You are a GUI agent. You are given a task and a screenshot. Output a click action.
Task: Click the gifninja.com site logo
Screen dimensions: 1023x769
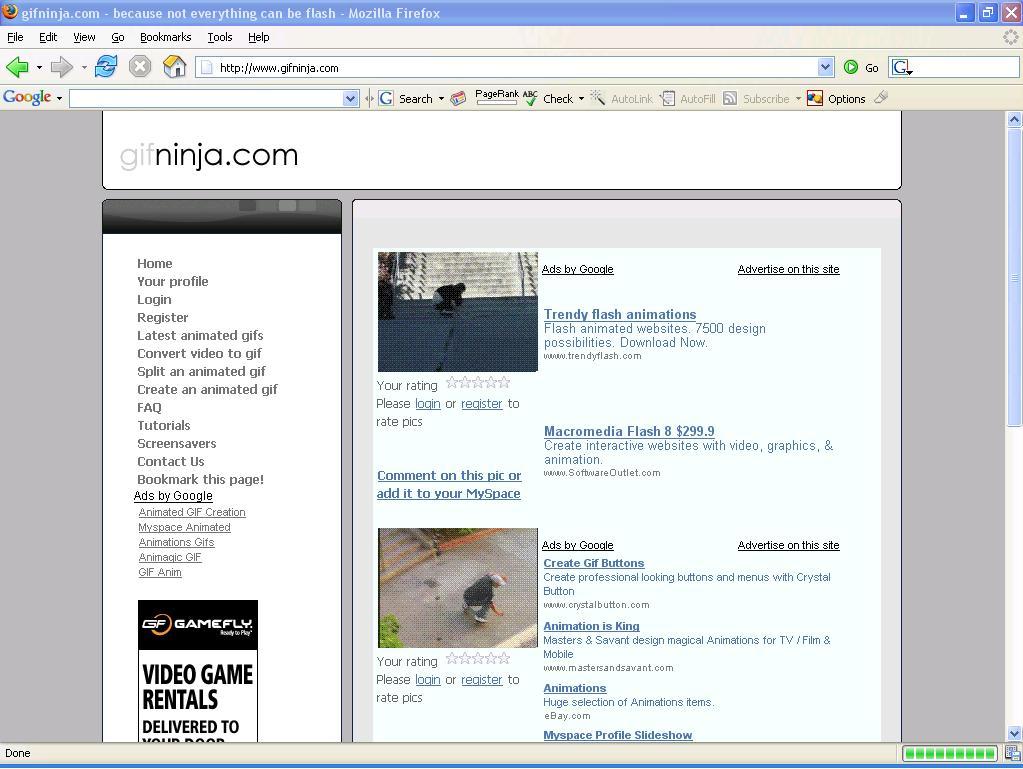point(209,155)
